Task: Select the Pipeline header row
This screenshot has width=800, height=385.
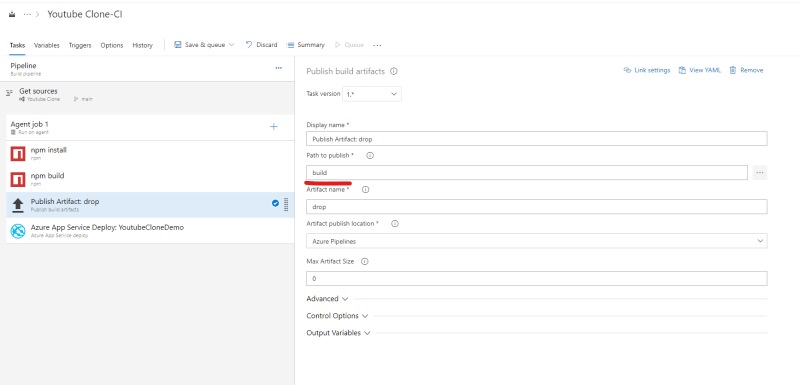Action: click(147, 69)
